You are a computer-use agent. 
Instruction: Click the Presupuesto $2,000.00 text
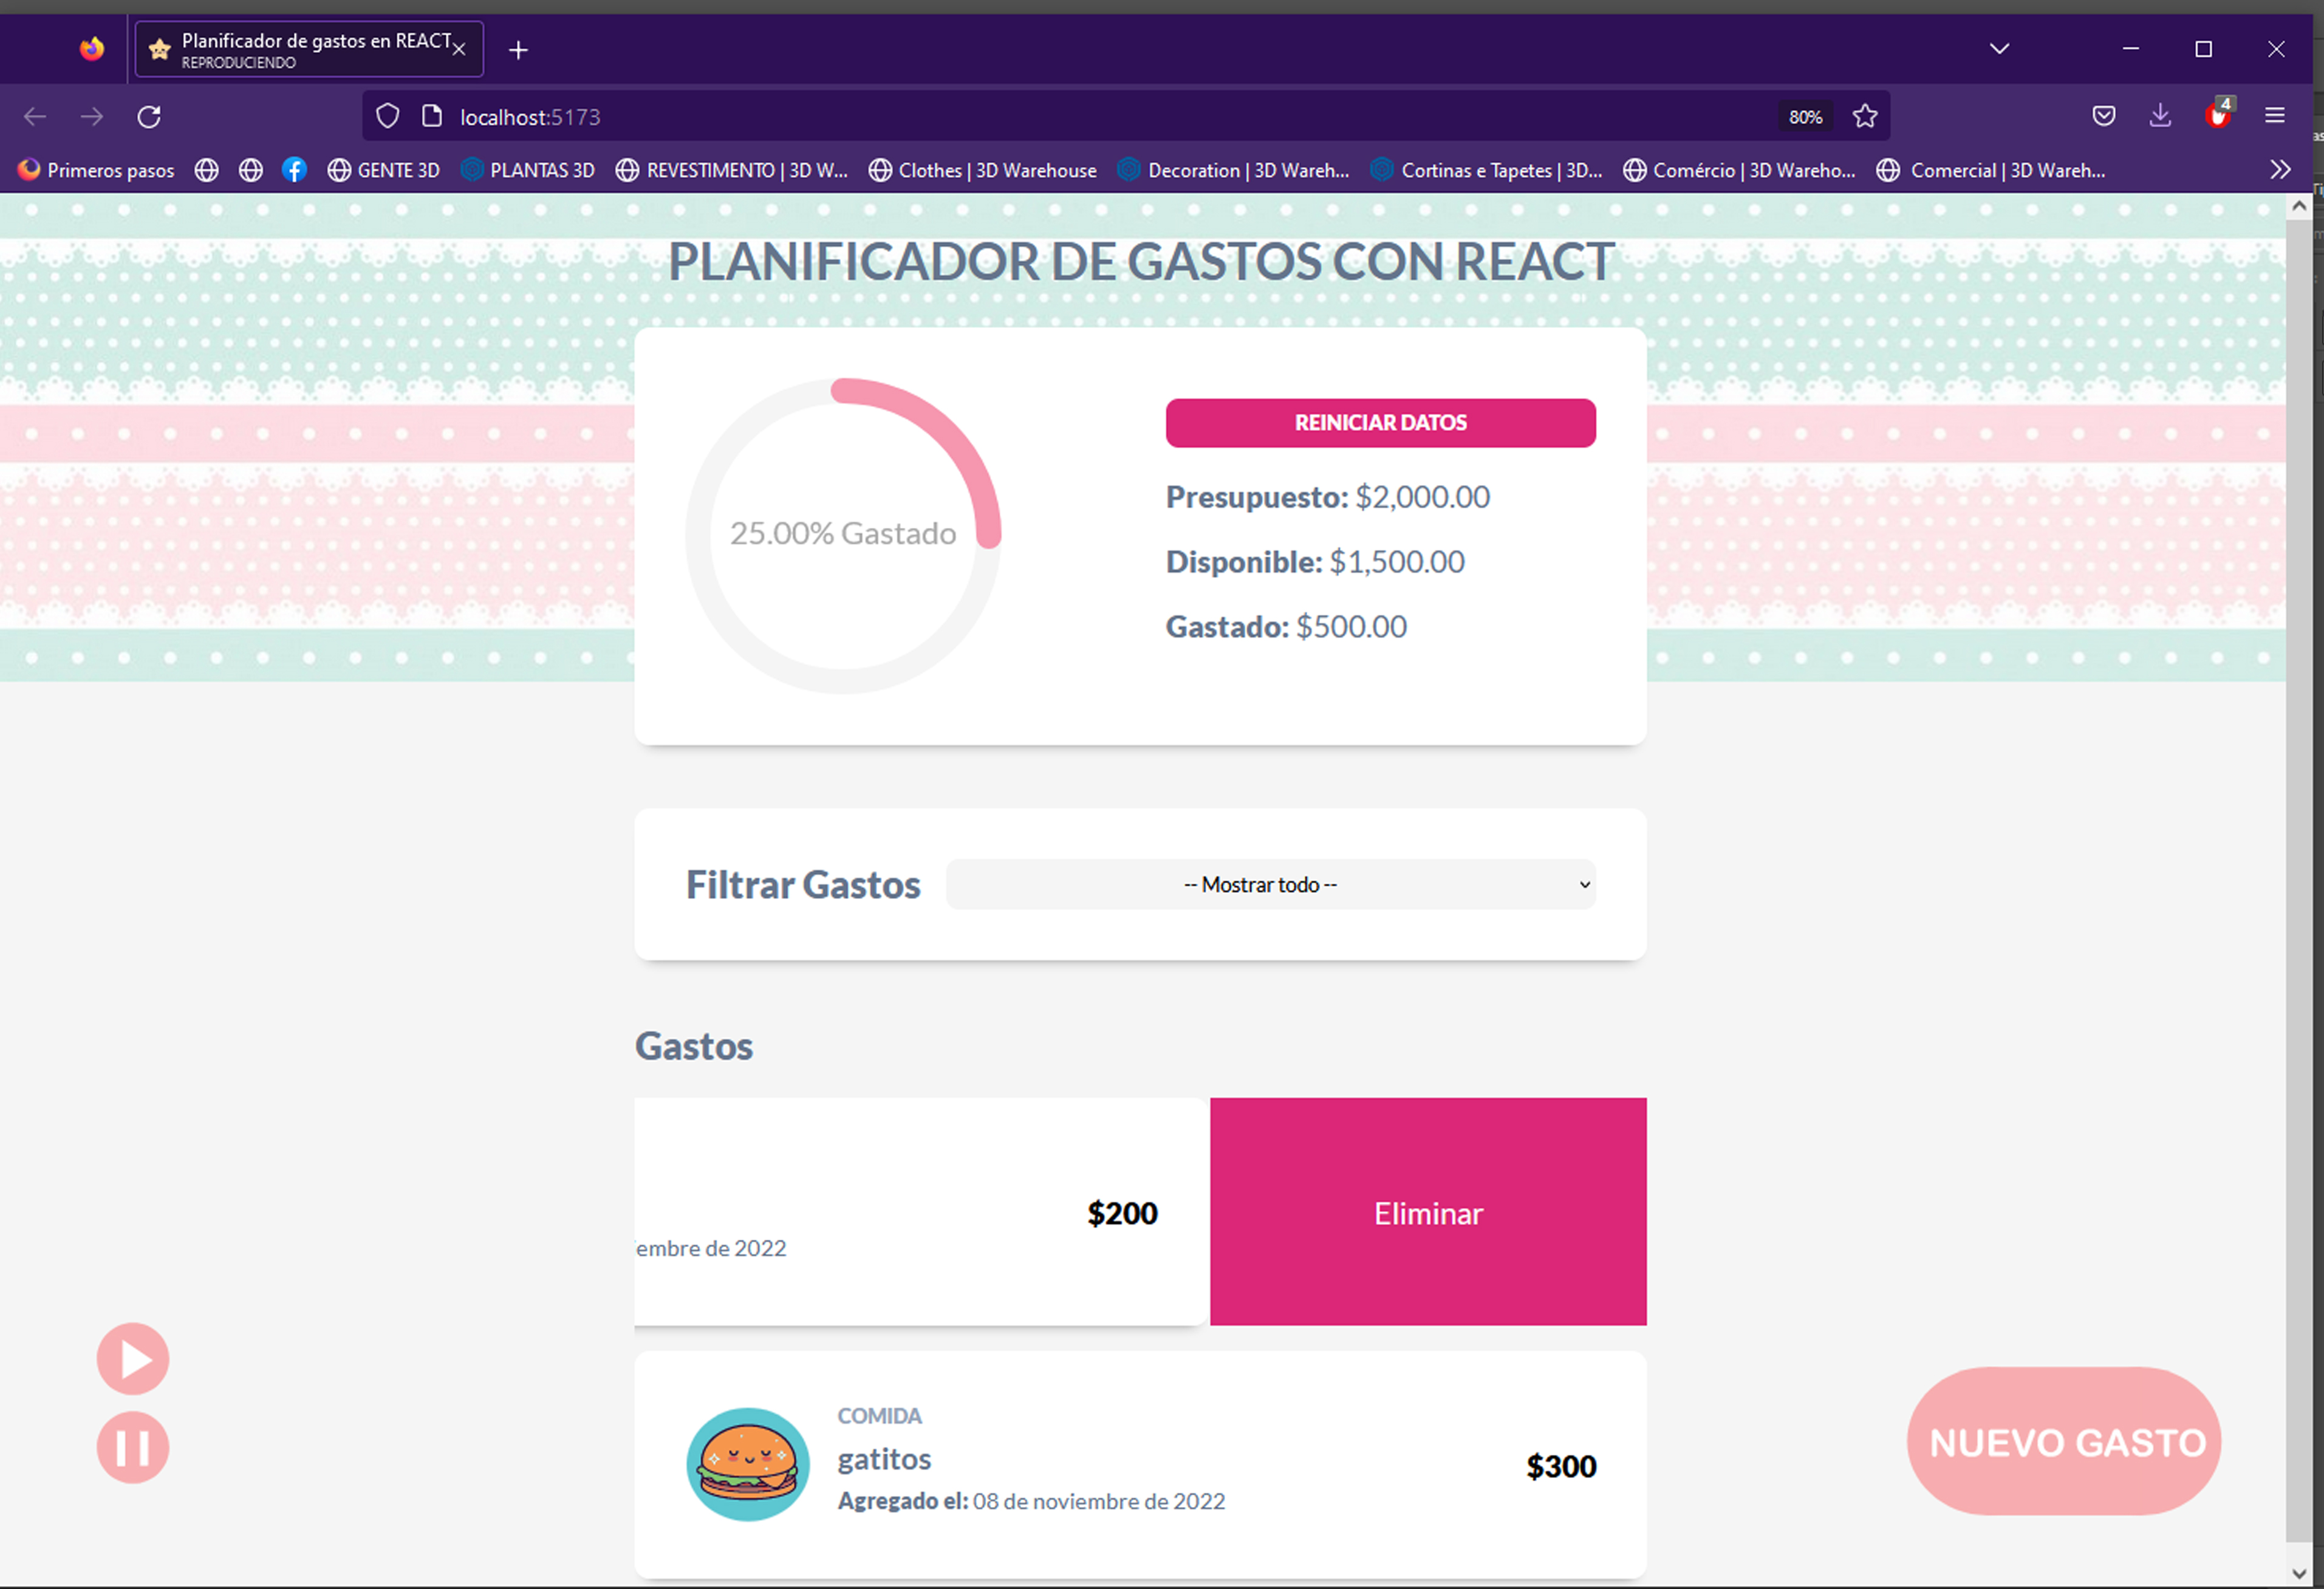coord(1328,497)
